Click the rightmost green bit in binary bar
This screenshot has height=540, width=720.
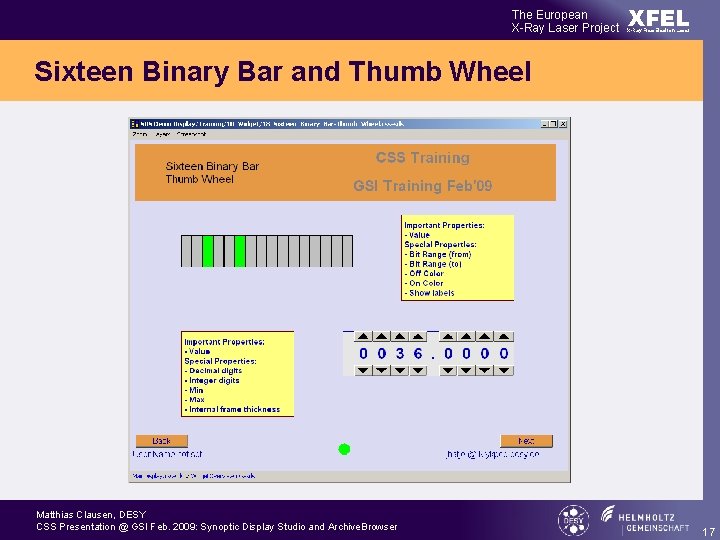240,251
